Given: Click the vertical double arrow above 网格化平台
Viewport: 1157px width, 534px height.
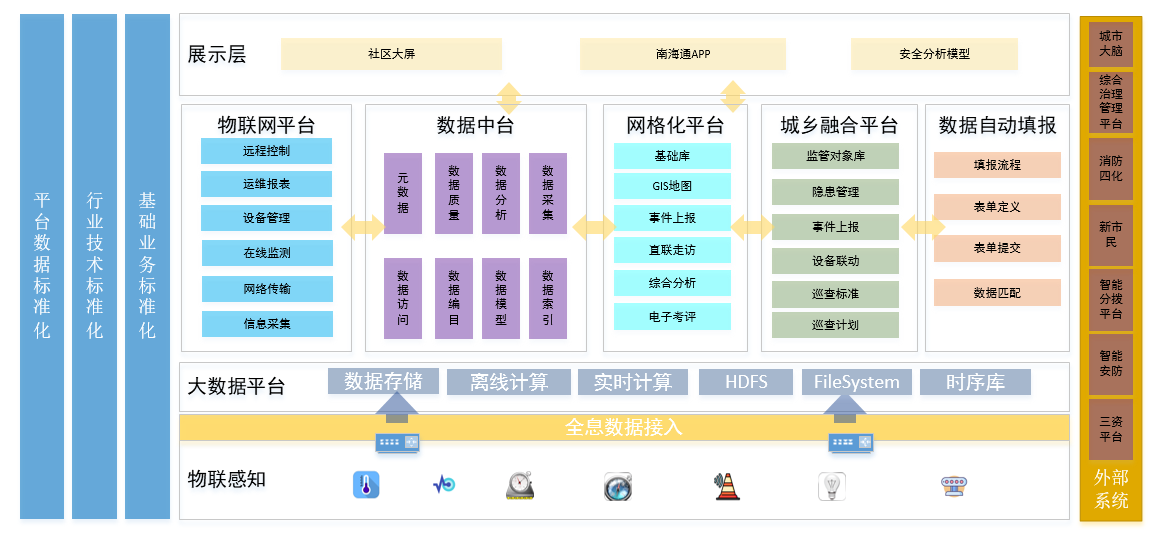Looking at the screenshot, I should point(733,96).
